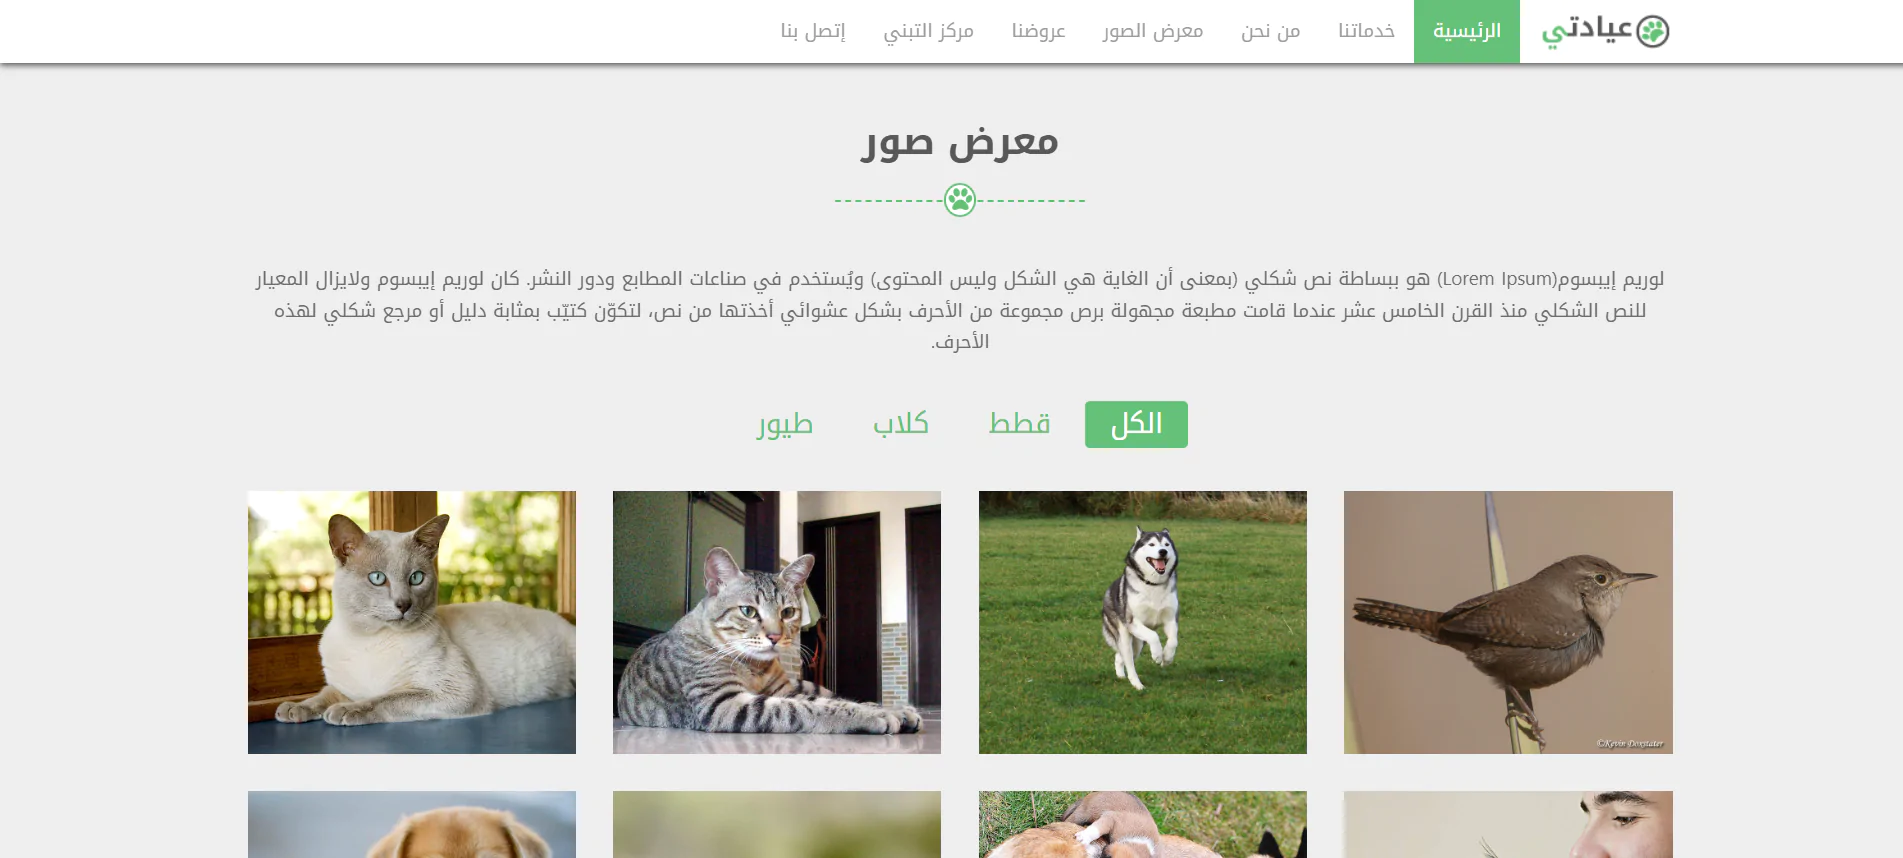Filter the gallery by قطط

coord(1019,424)
